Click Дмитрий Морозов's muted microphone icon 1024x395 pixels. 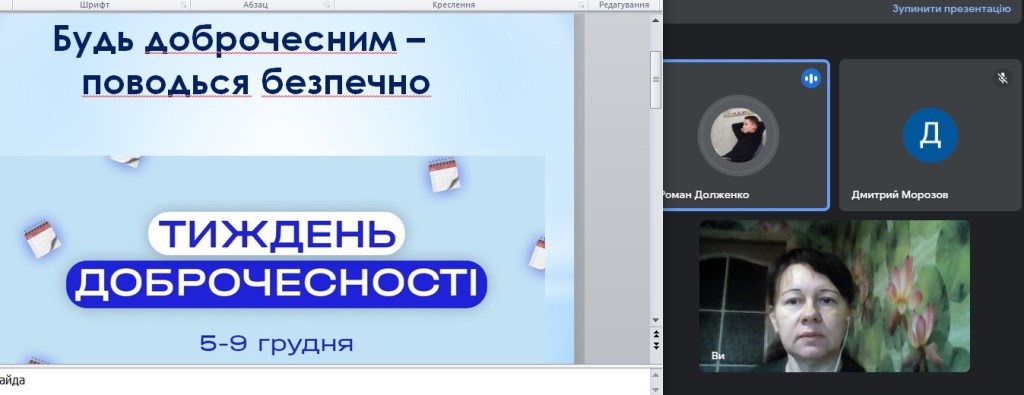1002,78
